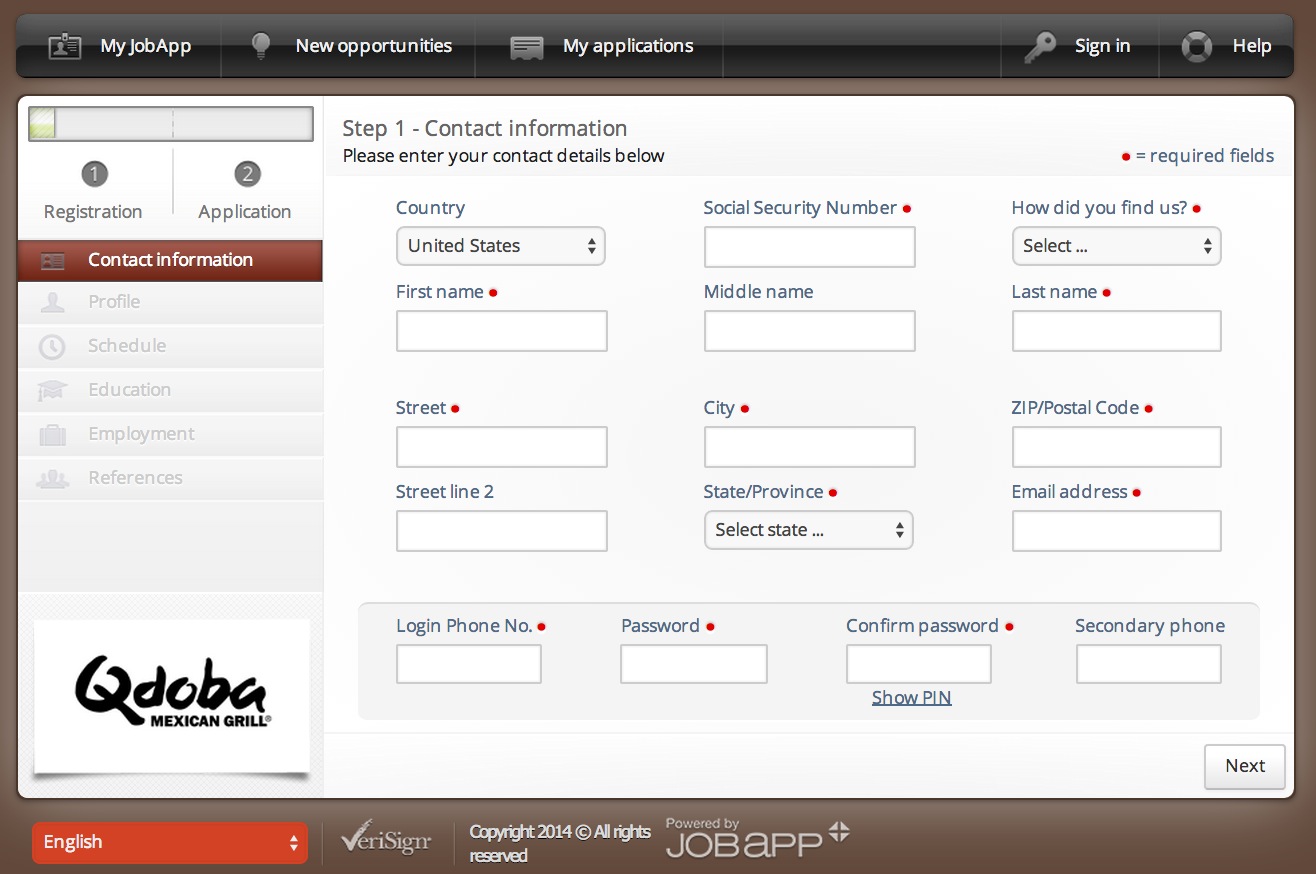Click the progress bar above the steps

tap(170, 124)
